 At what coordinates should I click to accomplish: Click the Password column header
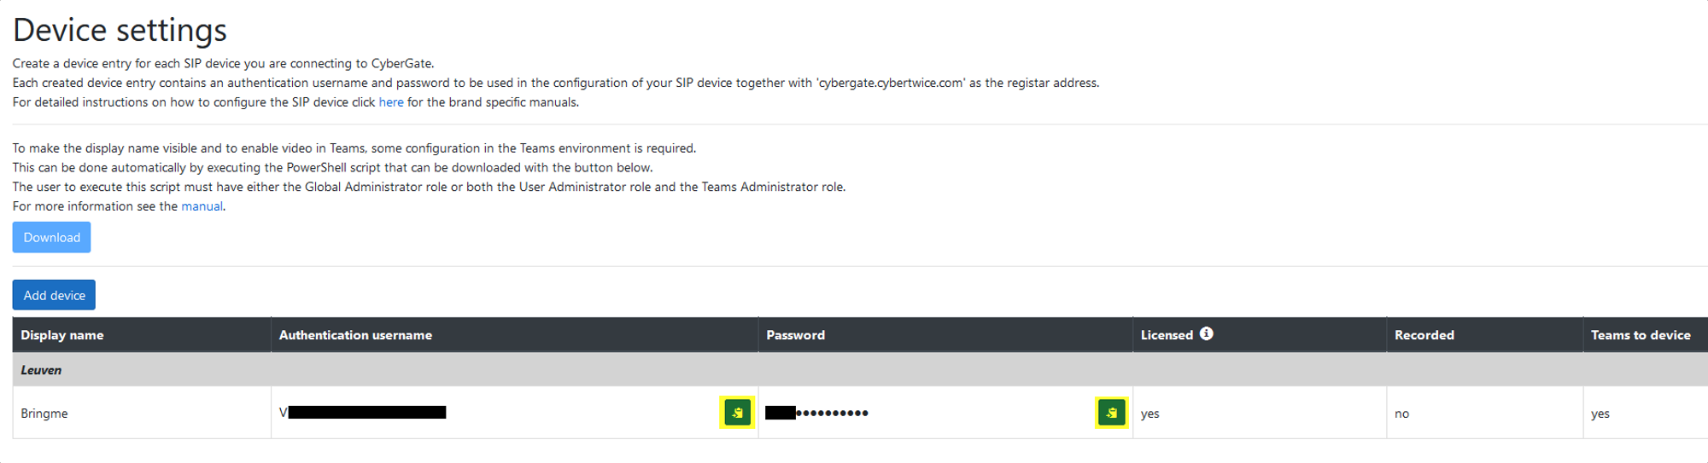click(x=795, y=335)
